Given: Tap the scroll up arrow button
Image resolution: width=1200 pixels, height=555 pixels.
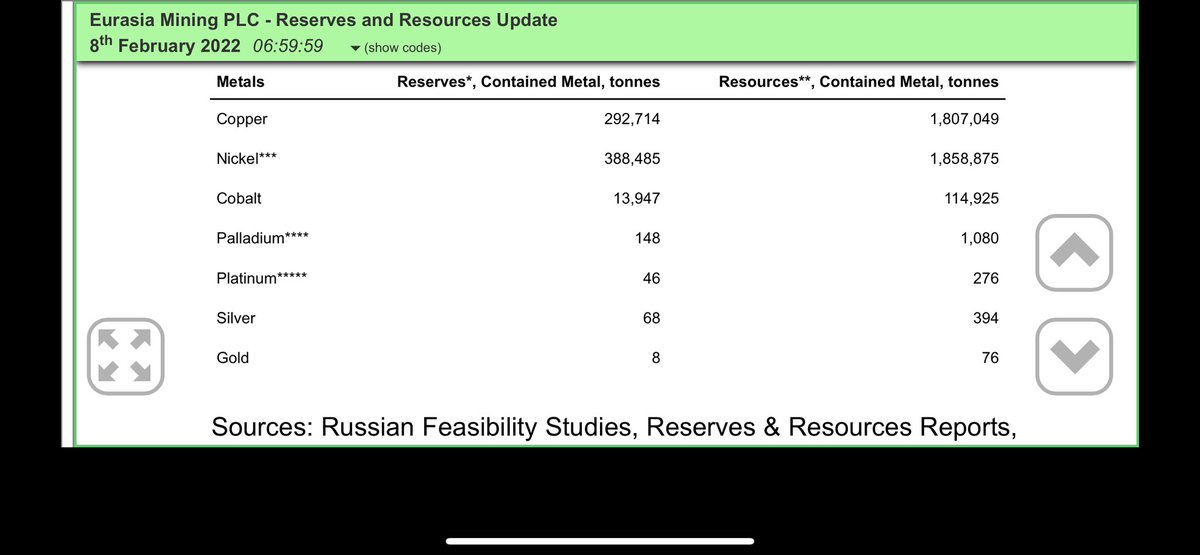Looking at the screenshot, I should click(1074, 253).
